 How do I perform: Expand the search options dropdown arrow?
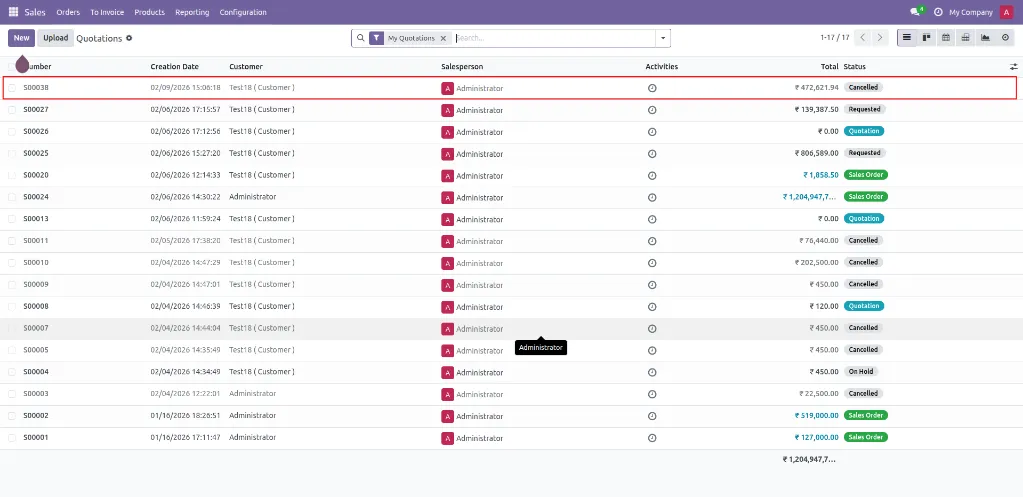click(x=662, y=38)
